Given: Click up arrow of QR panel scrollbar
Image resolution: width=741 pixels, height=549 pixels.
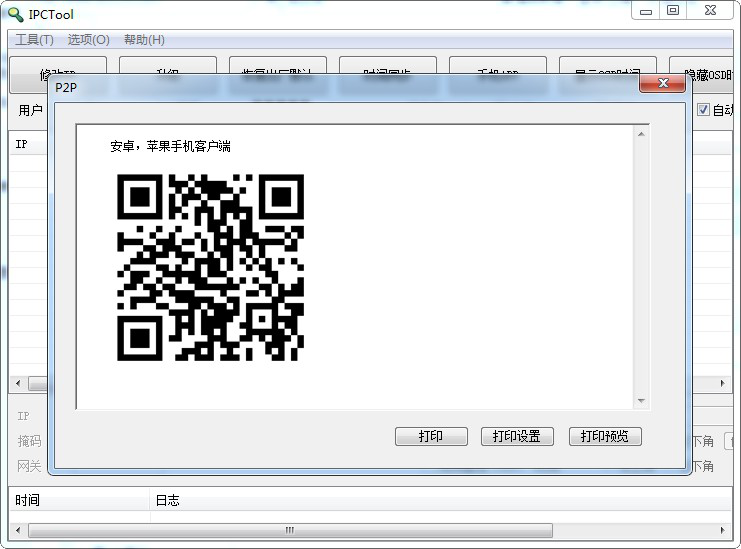Looking at the screenshot, I should coord(641,134).
